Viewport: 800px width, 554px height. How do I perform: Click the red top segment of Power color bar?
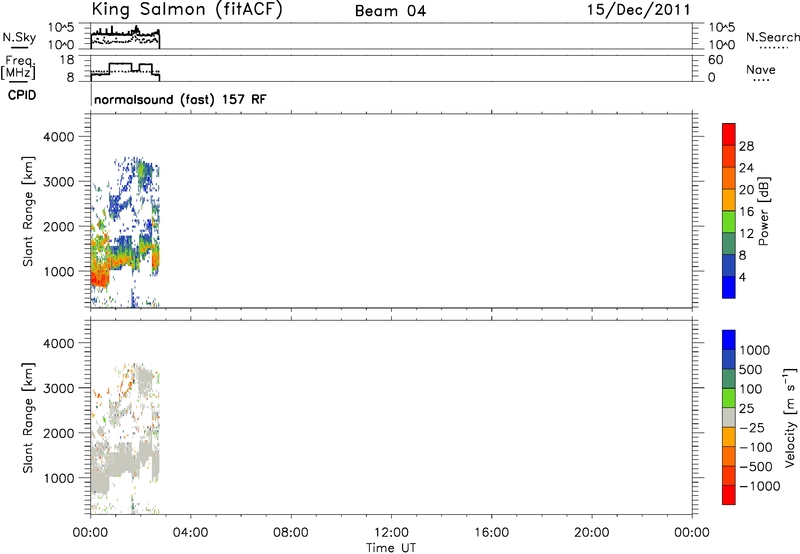point(729,134)
